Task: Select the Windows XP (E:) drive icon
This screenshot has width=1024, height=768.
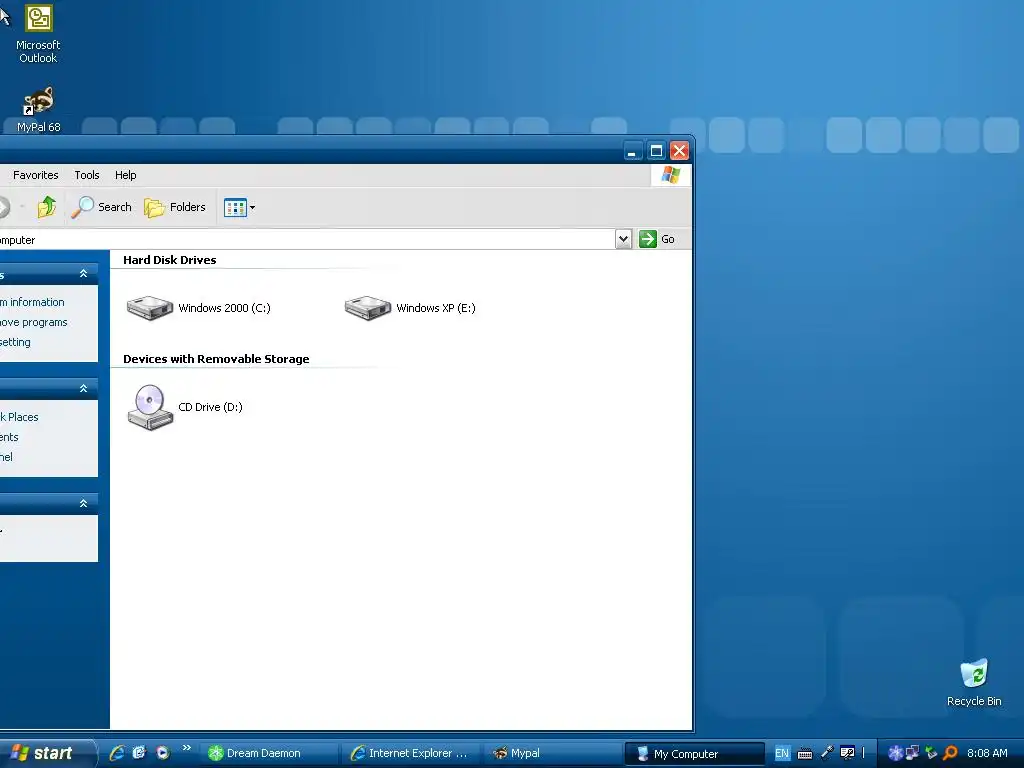Action: (x=368, y=308)
